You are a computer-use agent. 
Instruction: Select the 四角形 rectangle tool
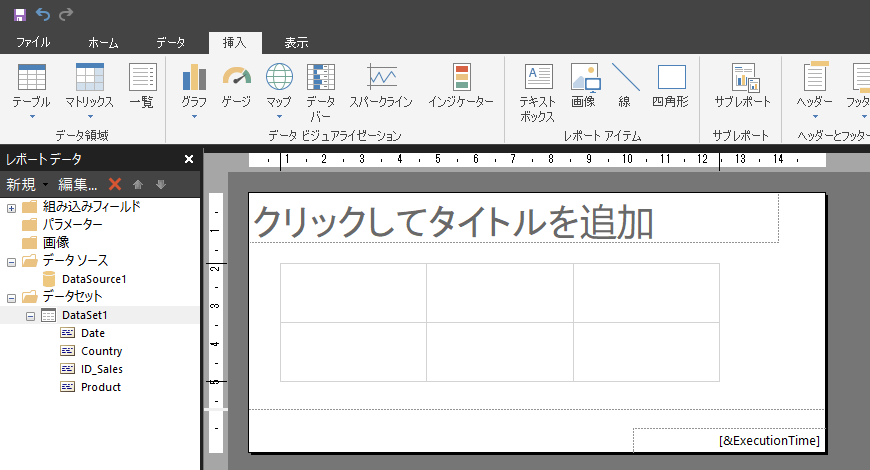[x=671, y=85]
